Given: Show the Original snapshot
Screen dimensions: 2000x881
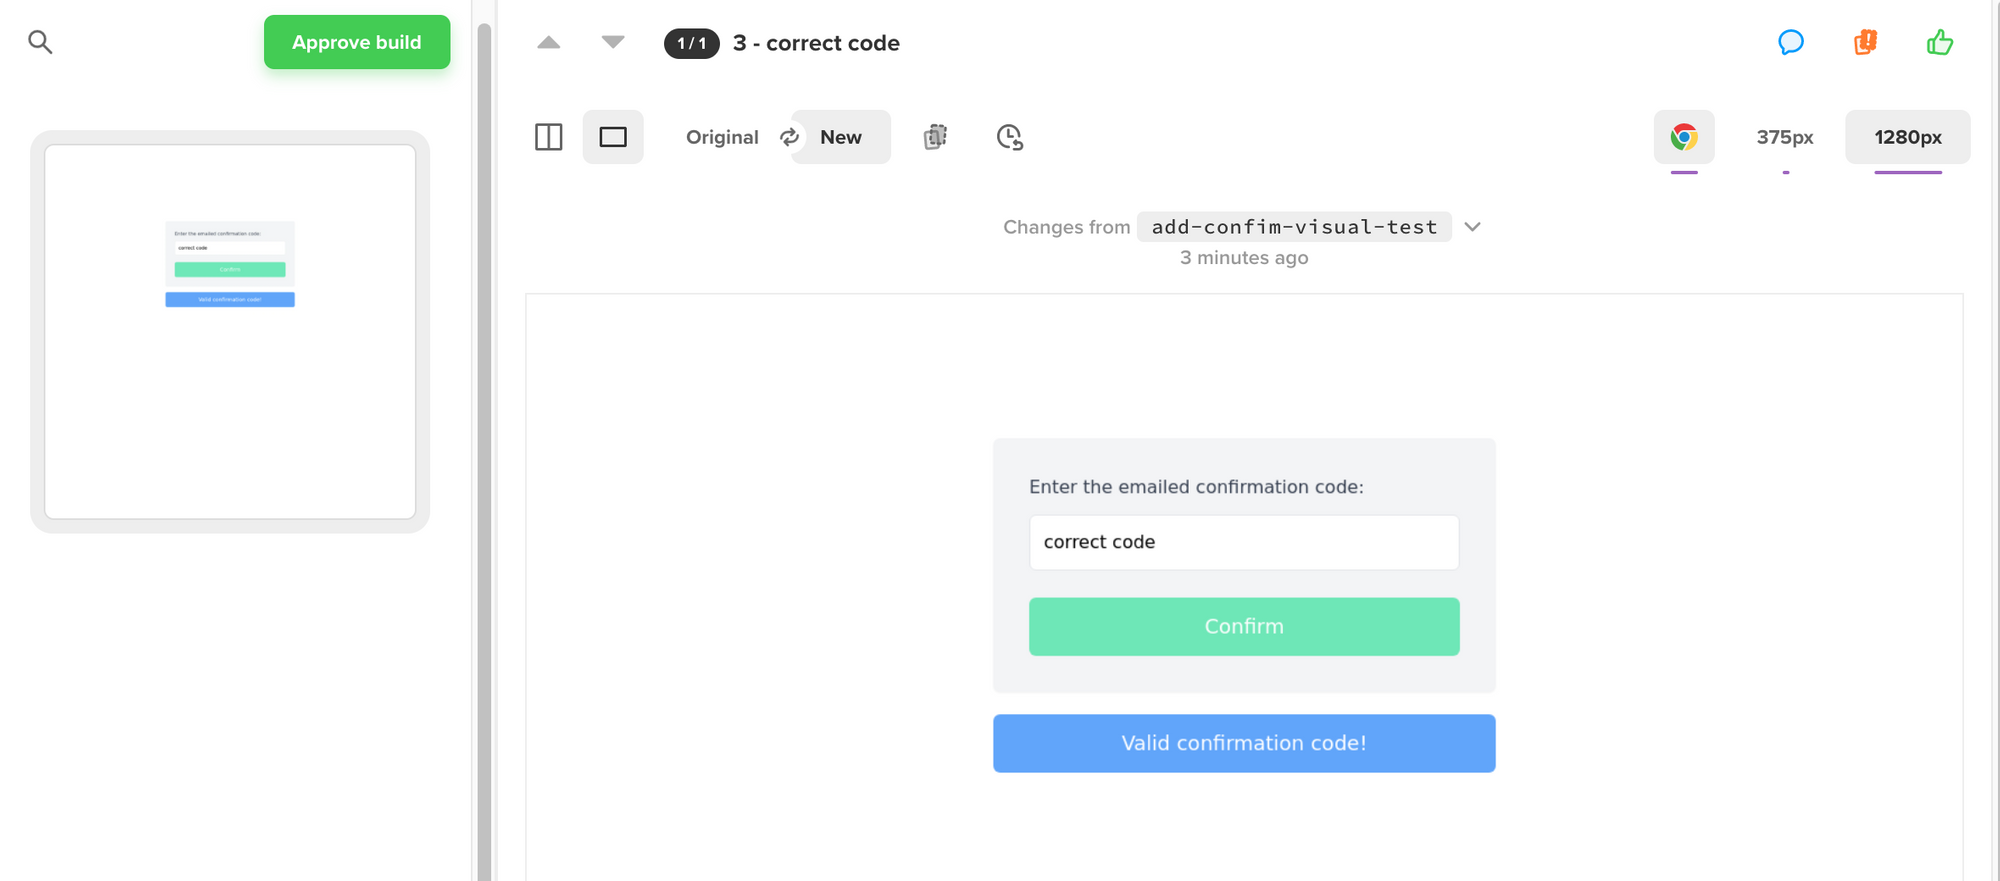Looking at the screenshot, I should pos(721,137).
